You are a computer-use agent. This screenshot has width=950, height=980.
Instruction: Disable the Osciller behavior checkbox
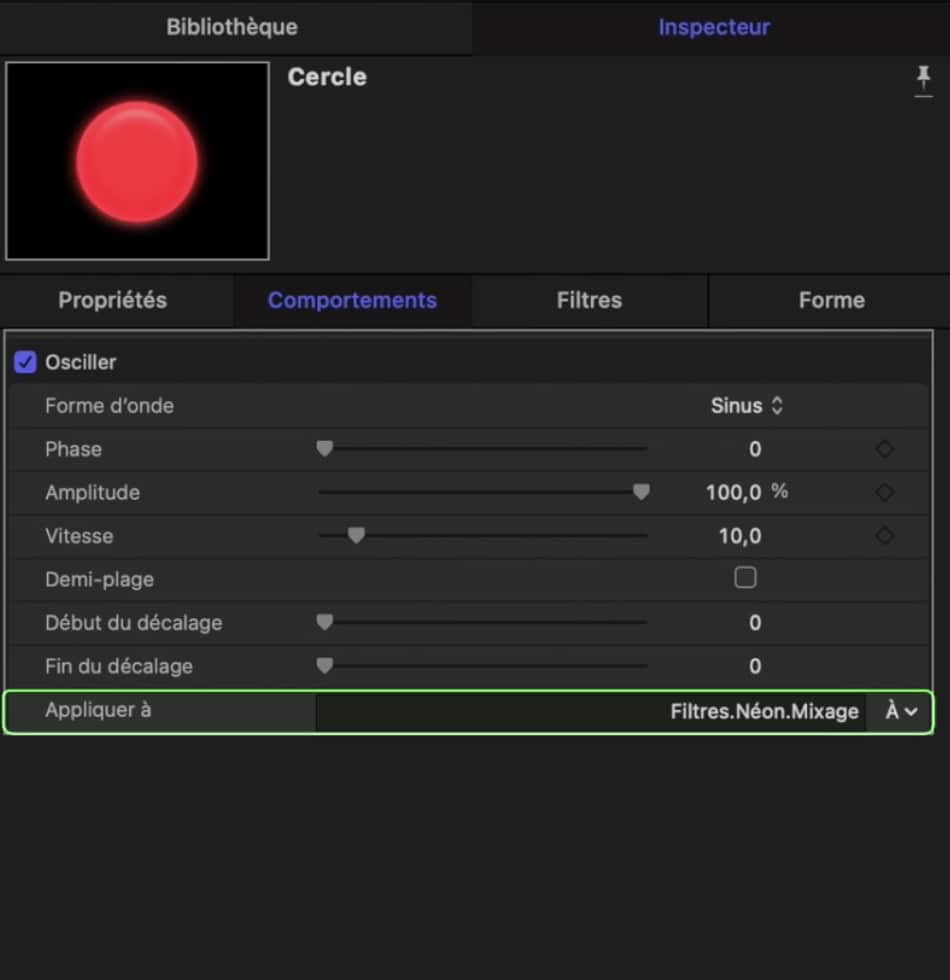click(x=26, y=362)
